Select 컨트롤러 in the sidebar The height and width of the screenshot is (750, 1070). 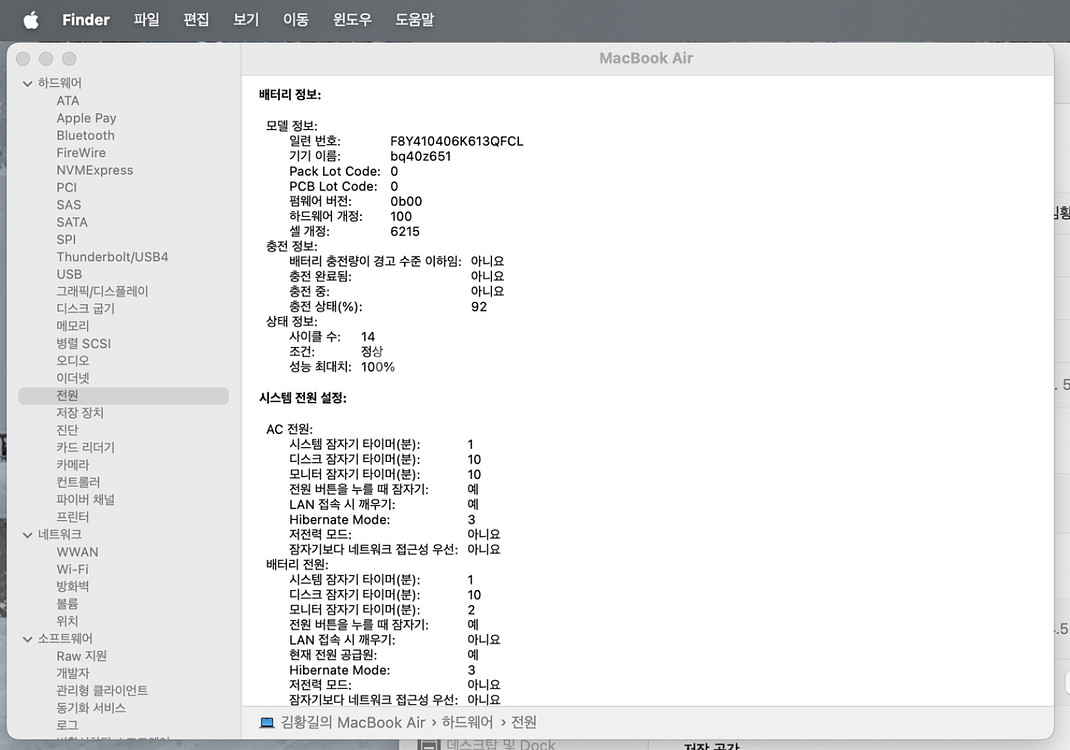[78, 482]
